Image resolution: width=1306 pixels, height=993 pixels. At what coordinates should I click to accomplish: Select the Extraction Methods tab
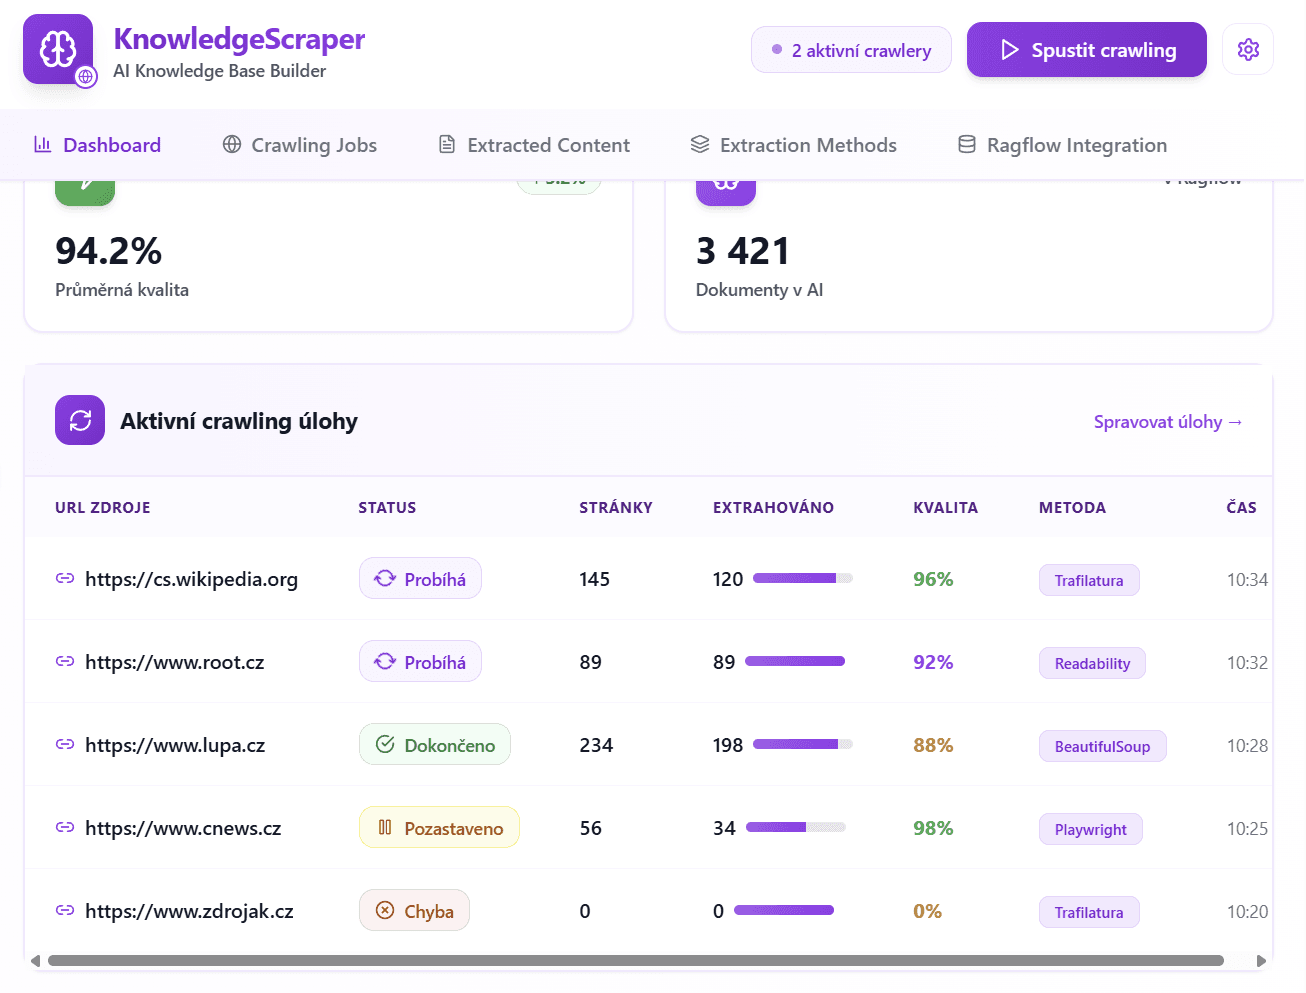[793, 144]
